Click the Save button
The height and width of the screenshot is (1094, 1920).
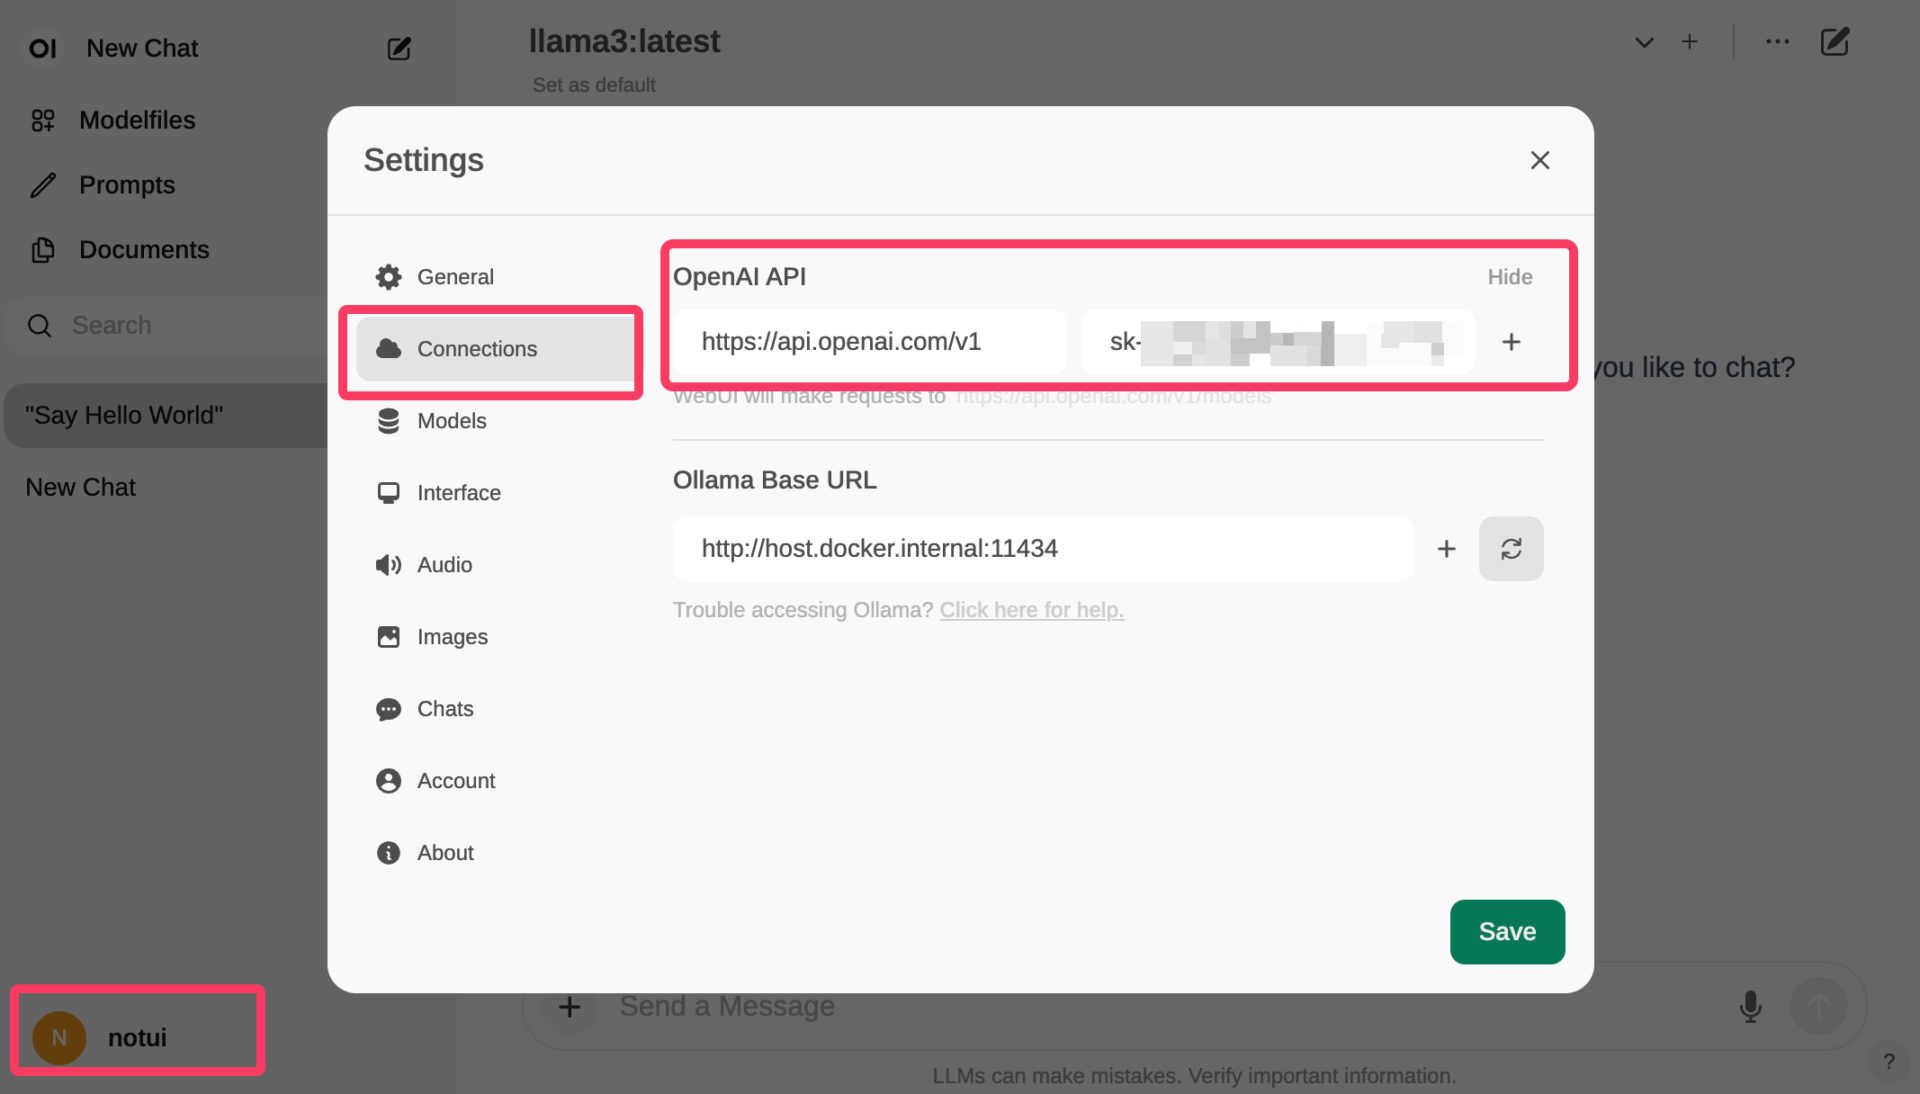[x=1506, y=931]
